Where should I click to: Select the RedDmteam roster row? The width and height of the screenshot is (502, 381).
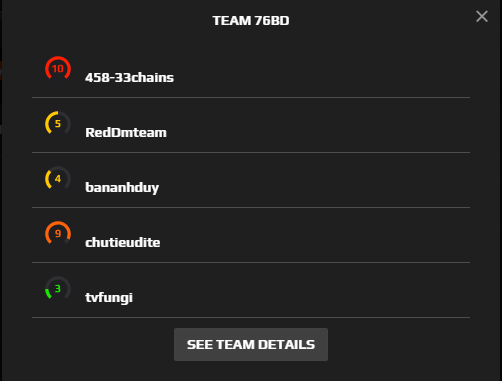251,125
